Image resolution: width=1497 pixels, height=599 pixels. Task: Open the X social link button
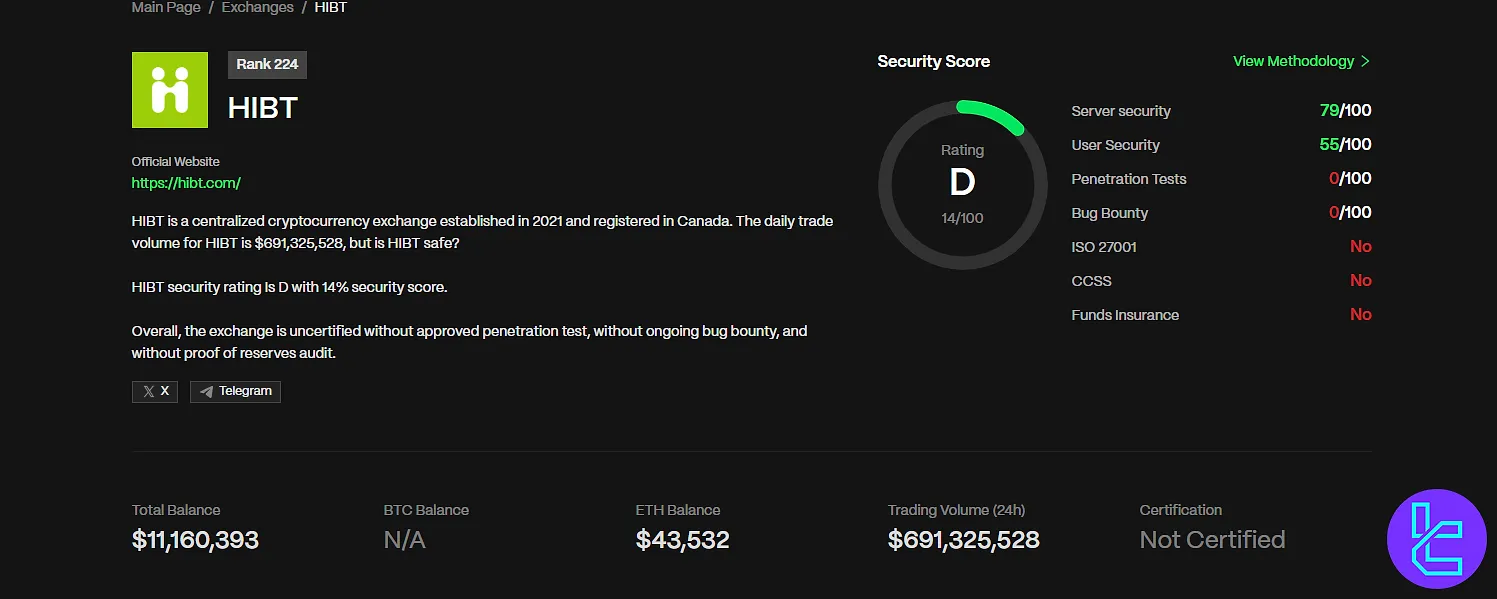(x=155, y=391)
